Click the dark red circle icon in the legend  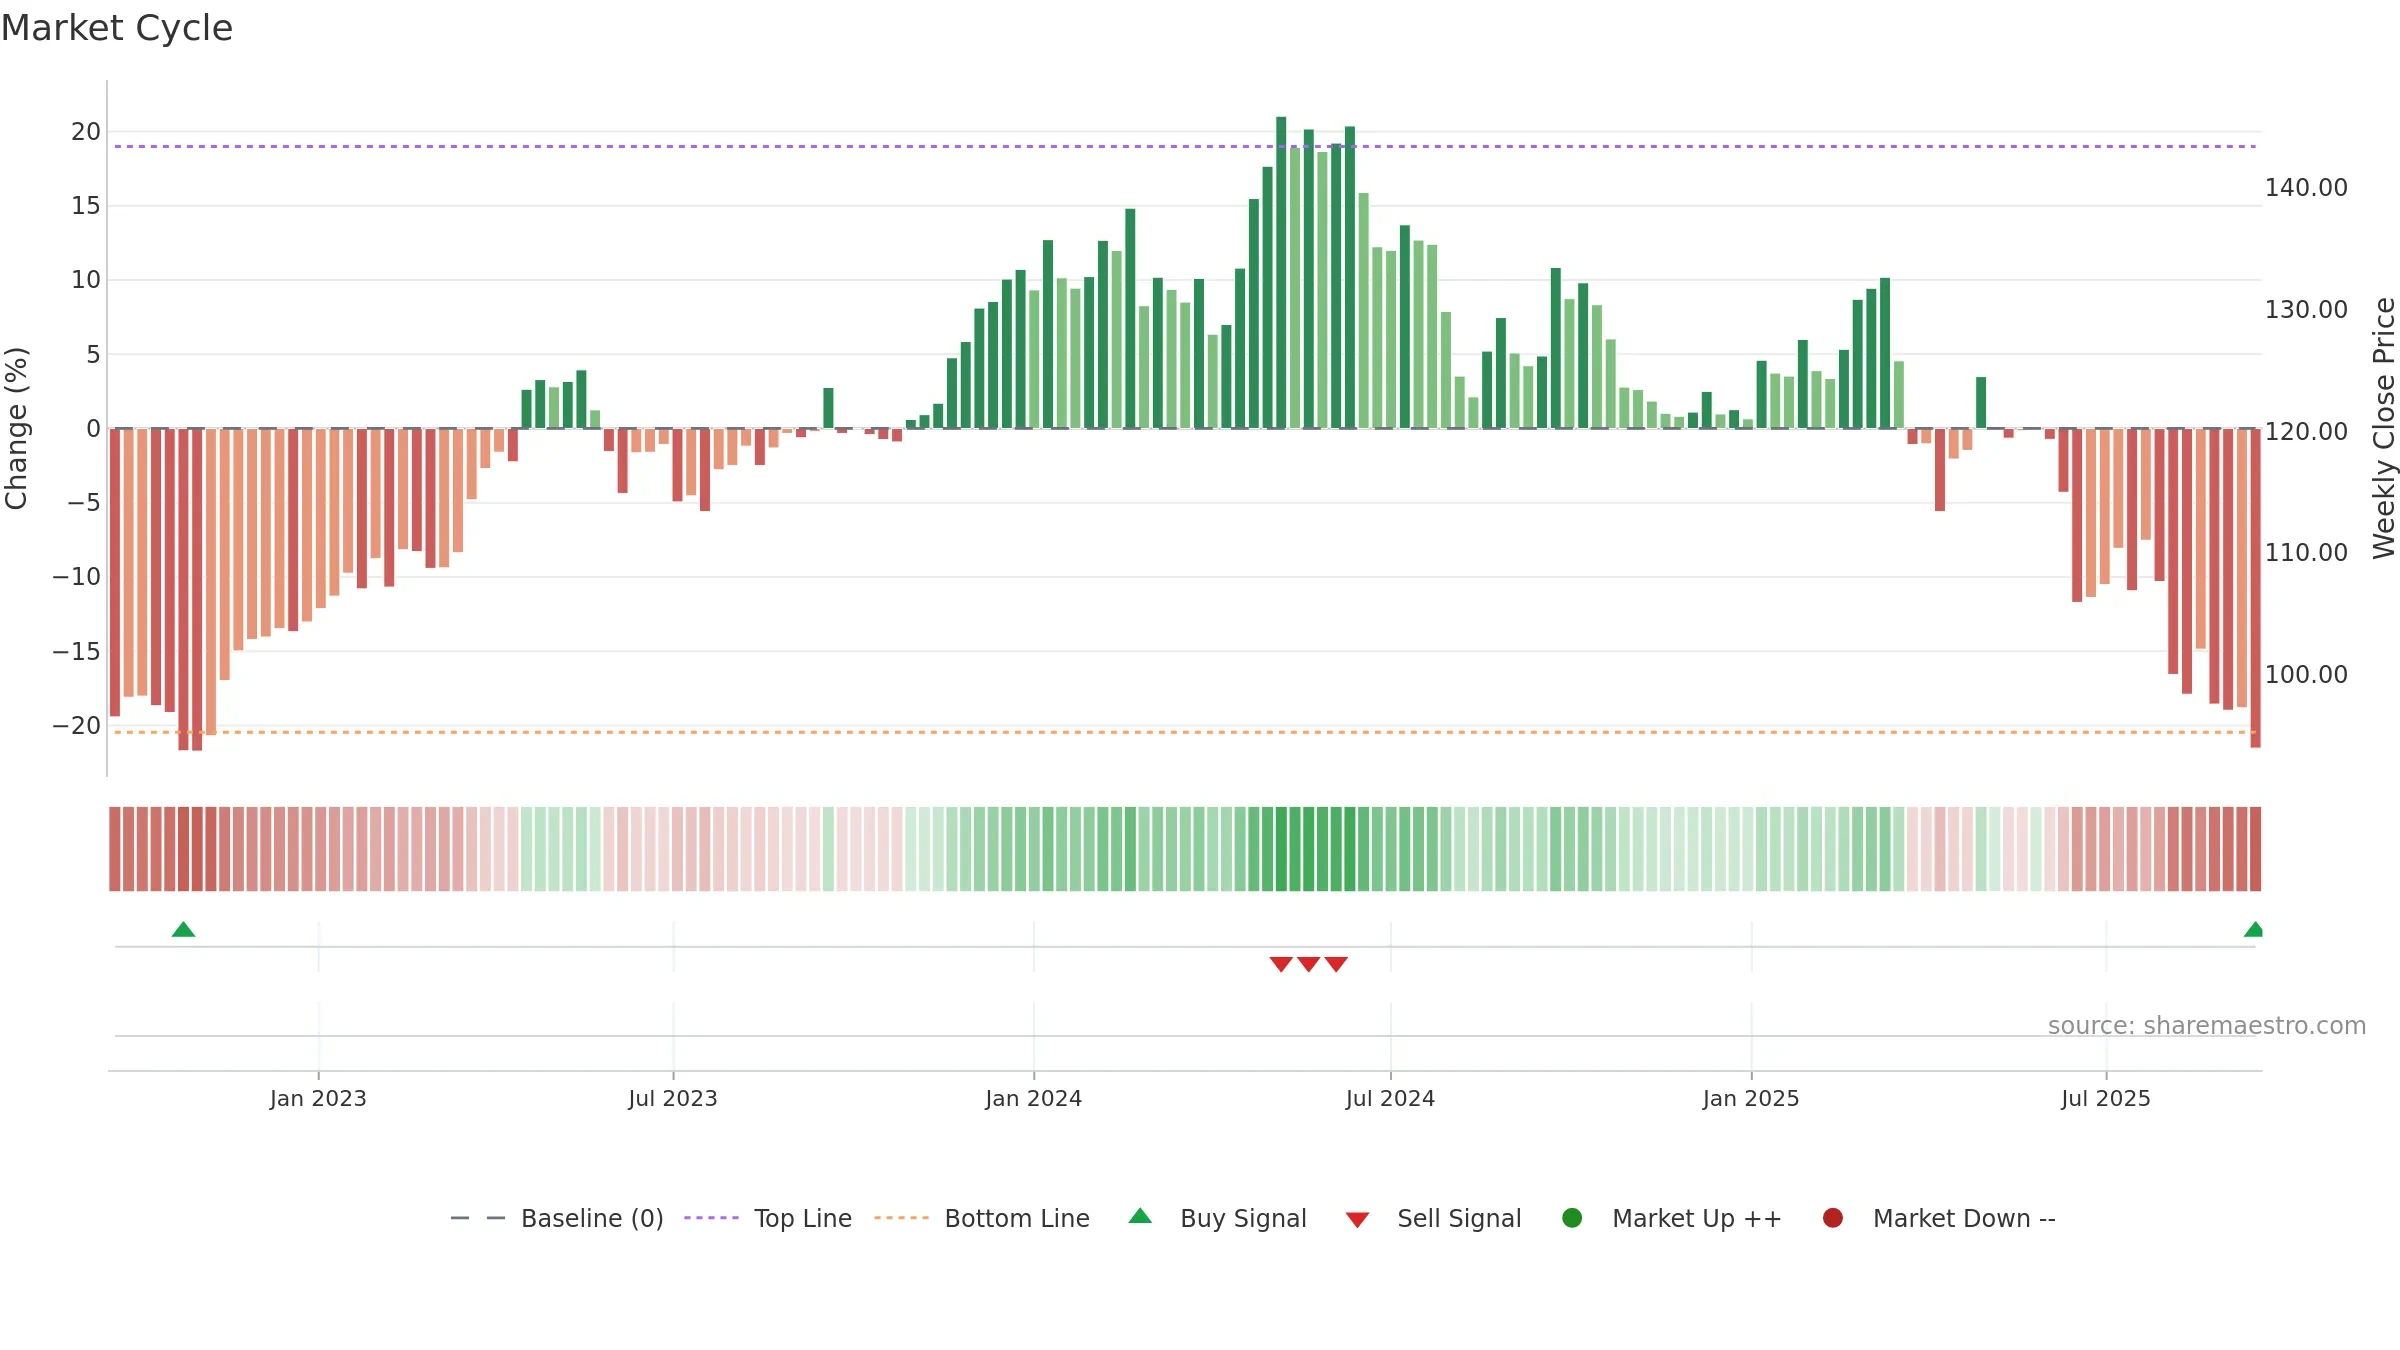(x=1833, y=1218)
